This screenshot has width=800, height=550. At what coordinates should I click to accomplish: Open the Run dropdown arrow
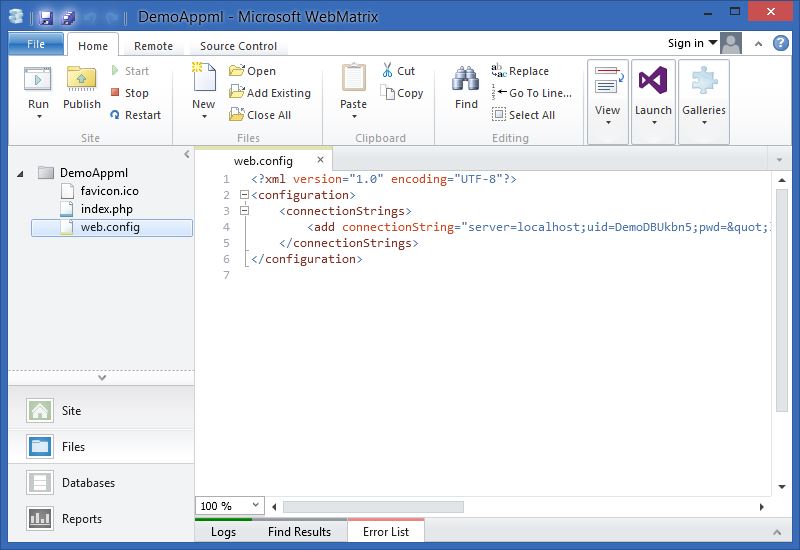39,117
